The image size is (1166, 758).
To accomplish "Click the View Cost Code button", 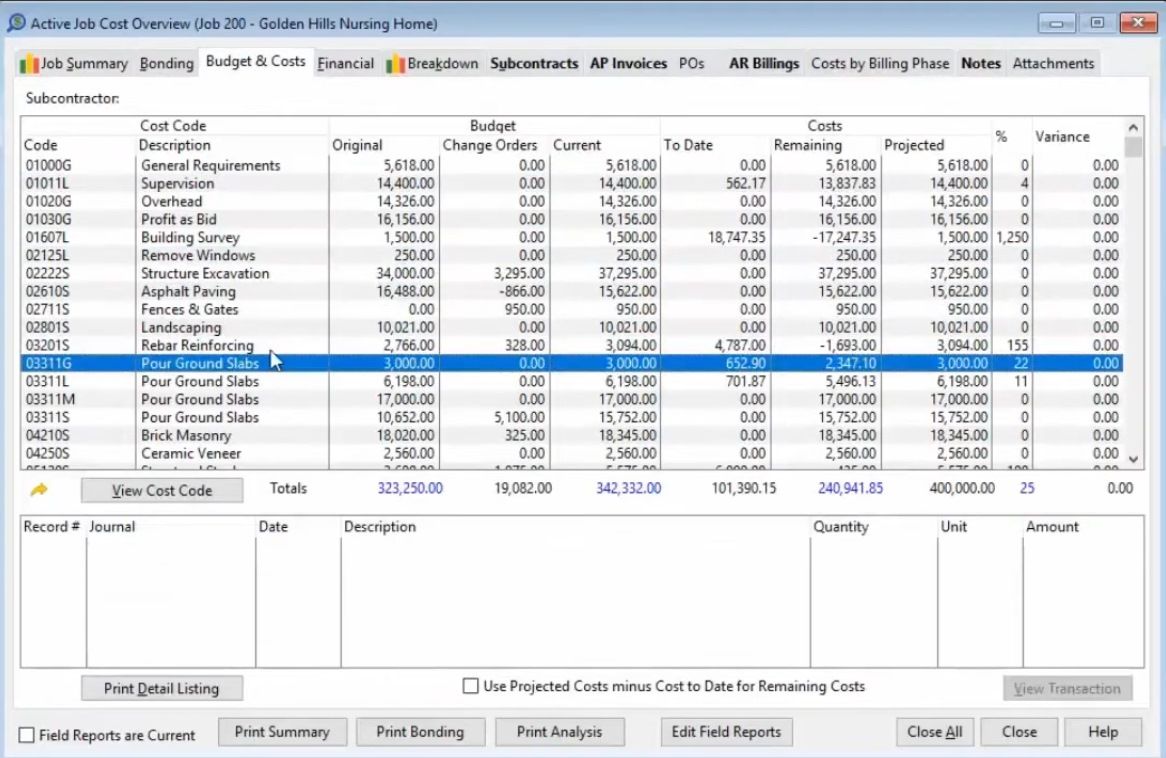I will click(x=162, y=490).
